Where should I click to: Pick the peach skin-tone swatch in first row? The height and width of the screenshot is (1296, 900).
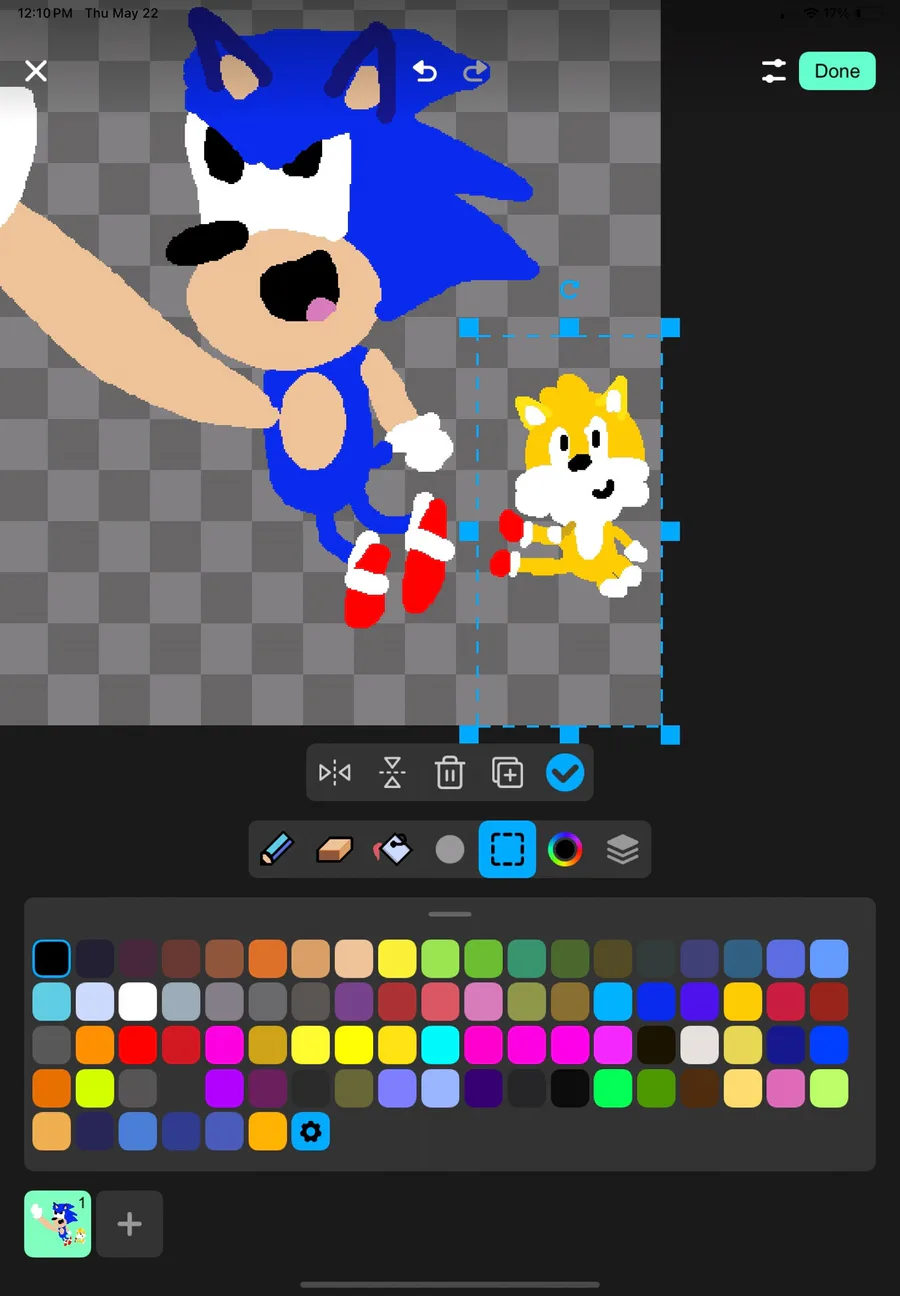click(354, 958)
